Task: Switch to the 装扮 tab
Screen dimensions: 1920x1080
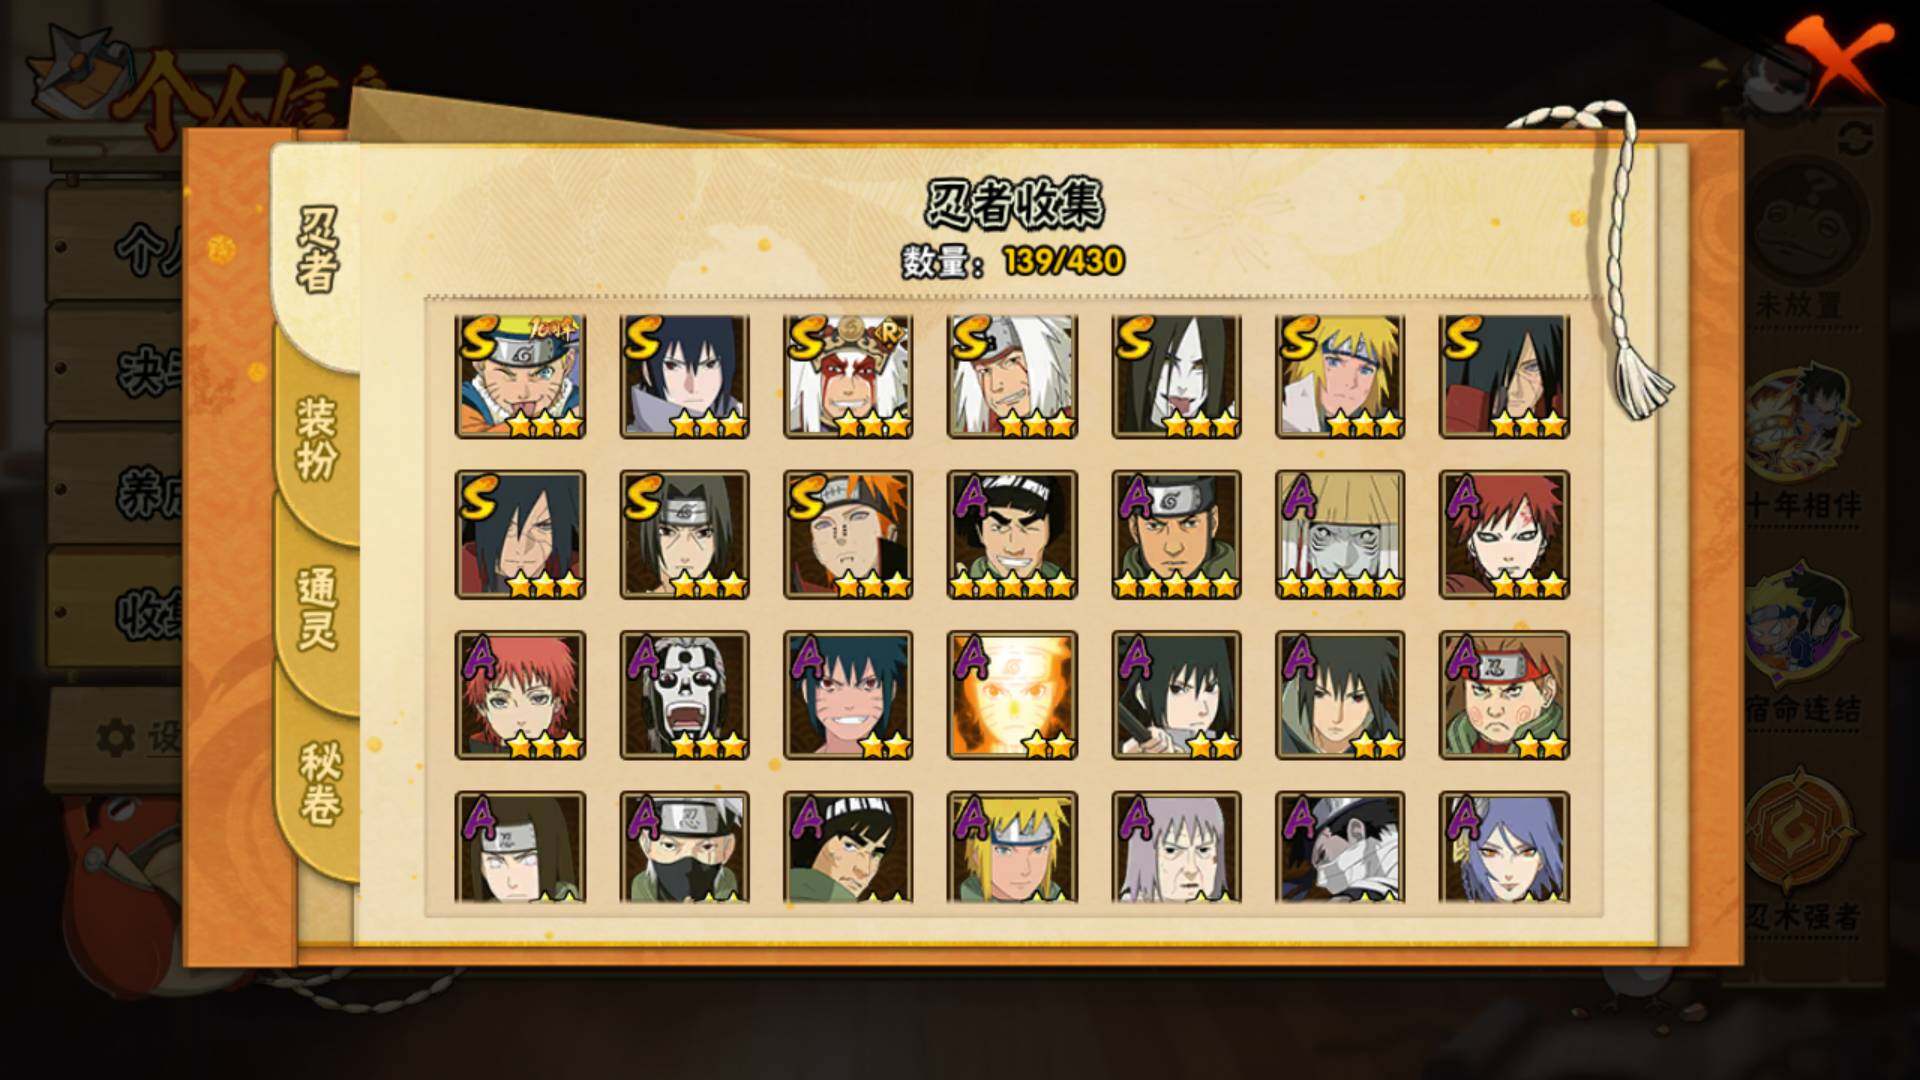Action: pos(317,438)
